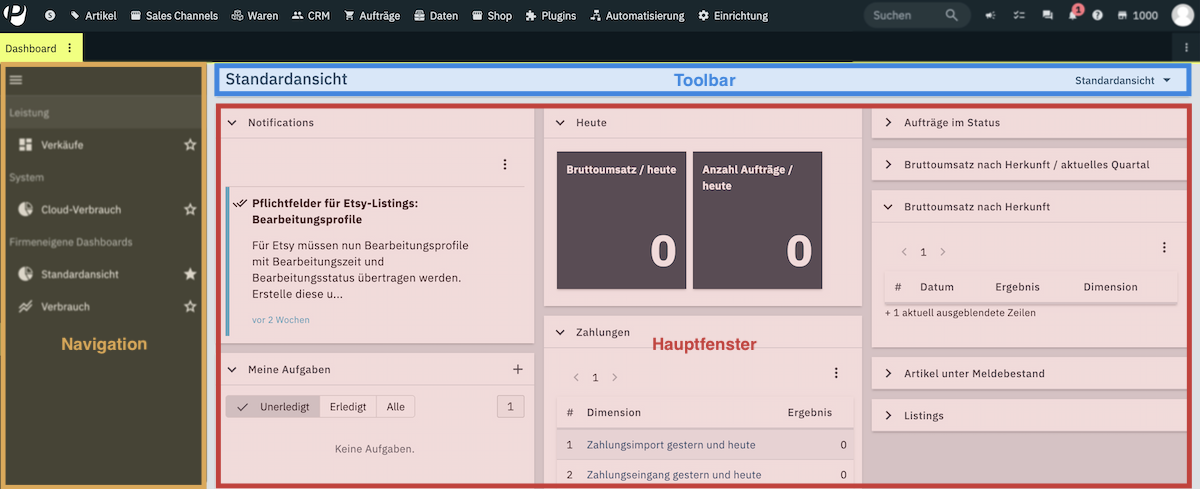1200x489 pixels.
Task: Collapse the Heute panel
Action: point(560,123)
